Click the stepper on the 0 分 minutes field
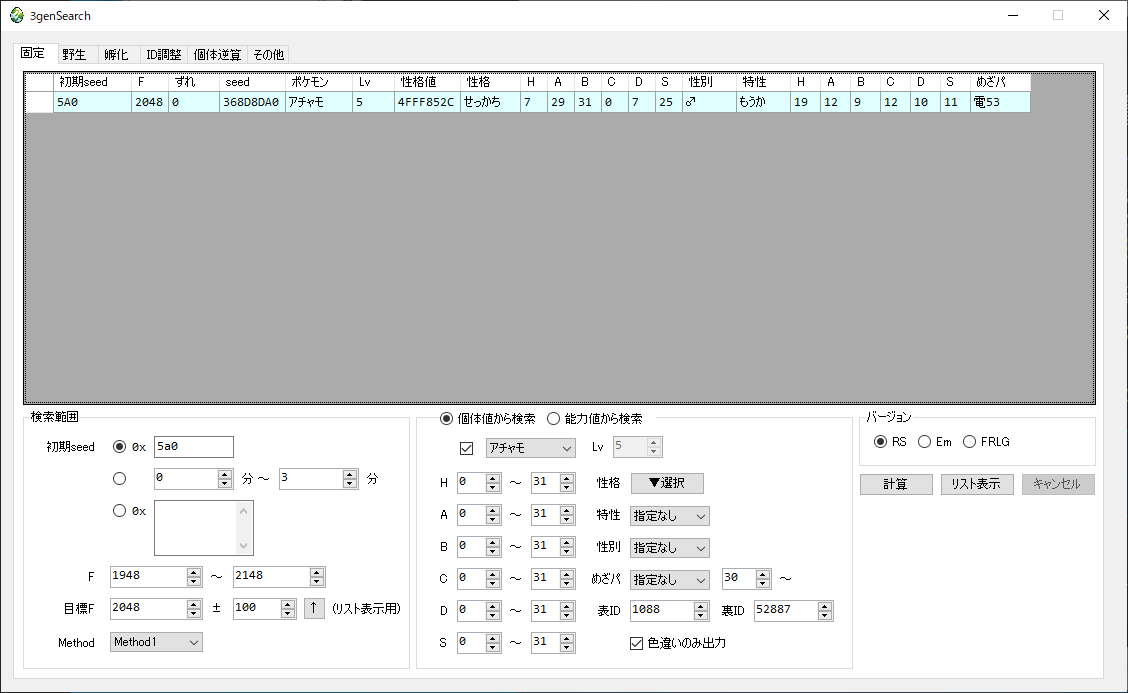 click(225, 479)
